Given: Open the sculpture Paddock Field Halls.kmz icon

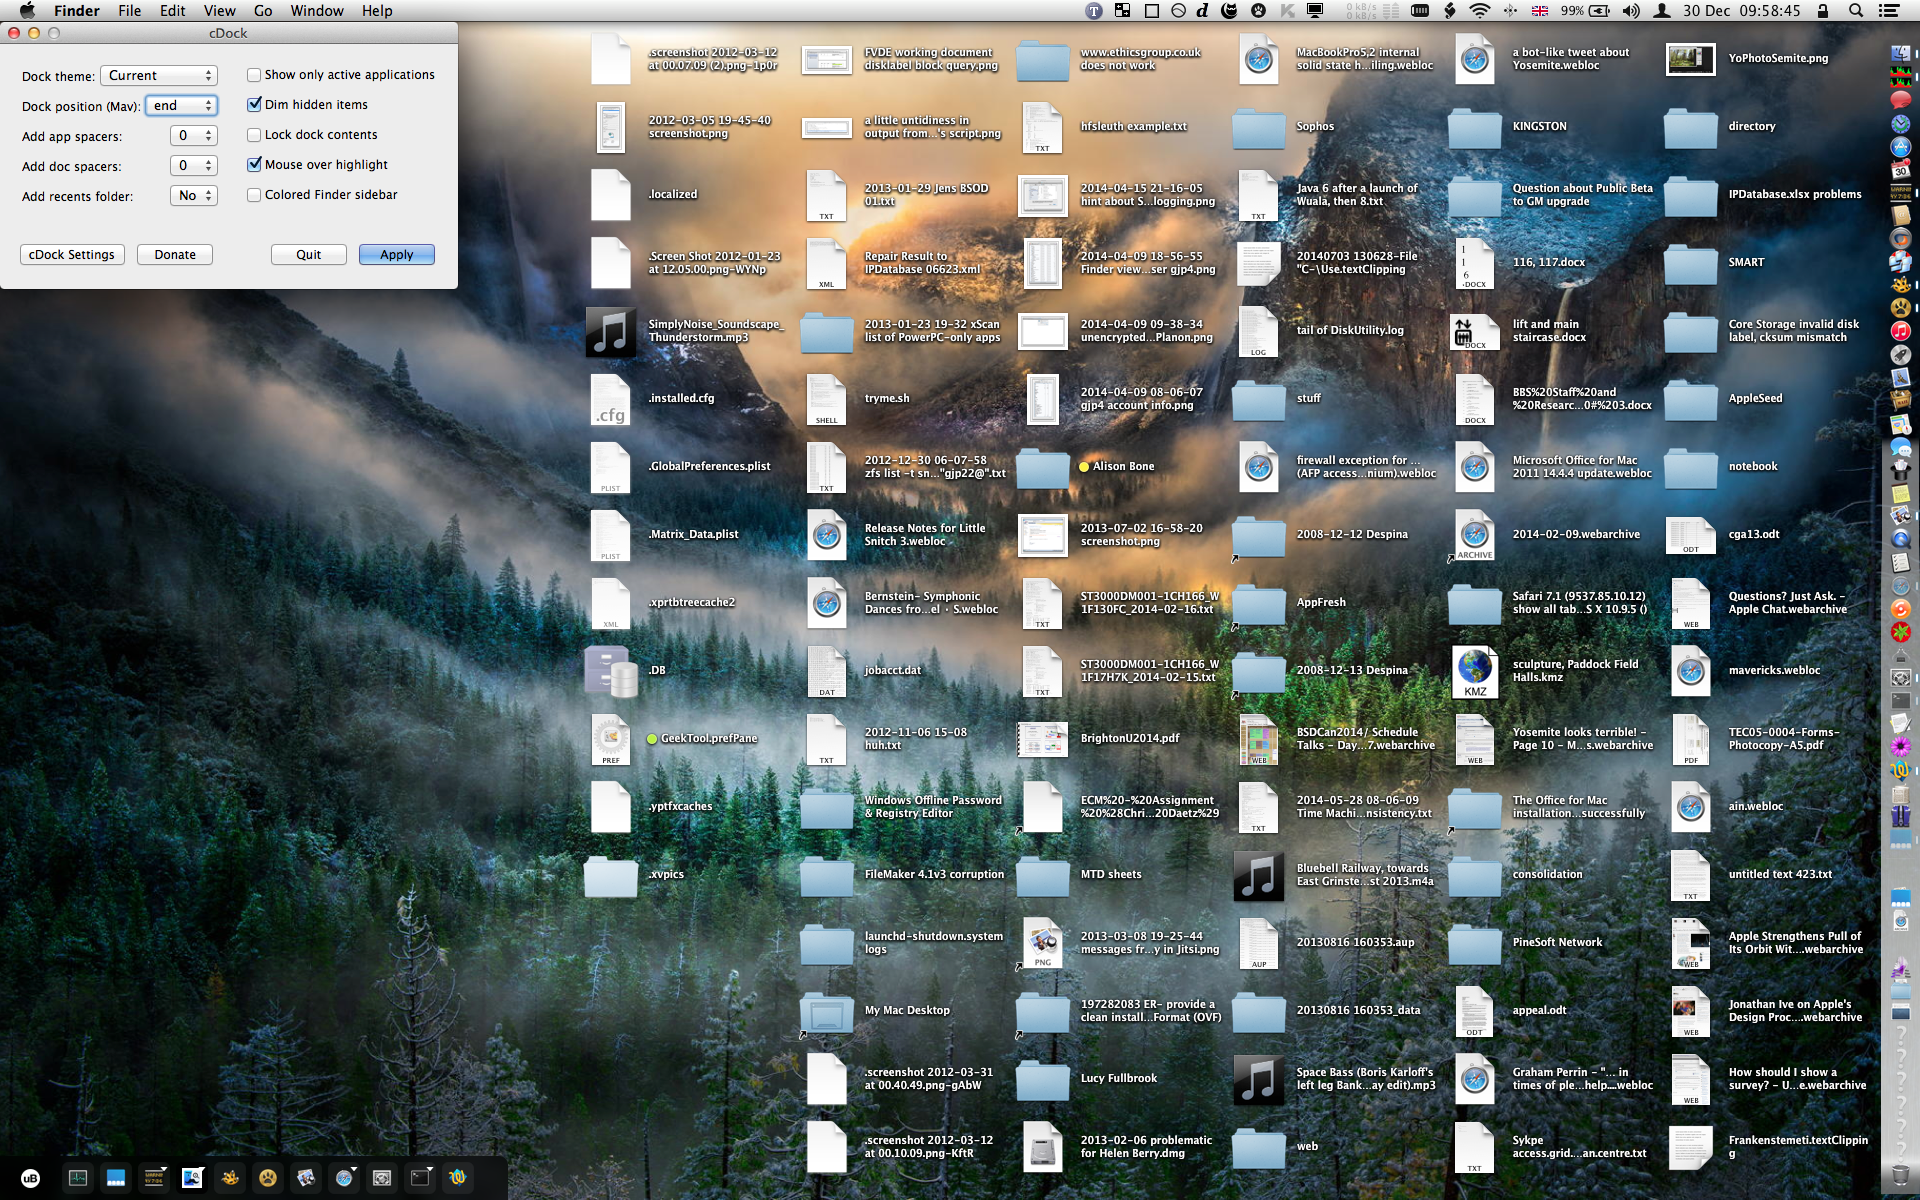Looking at the screenshot, I should click(x=1474, y=671).
